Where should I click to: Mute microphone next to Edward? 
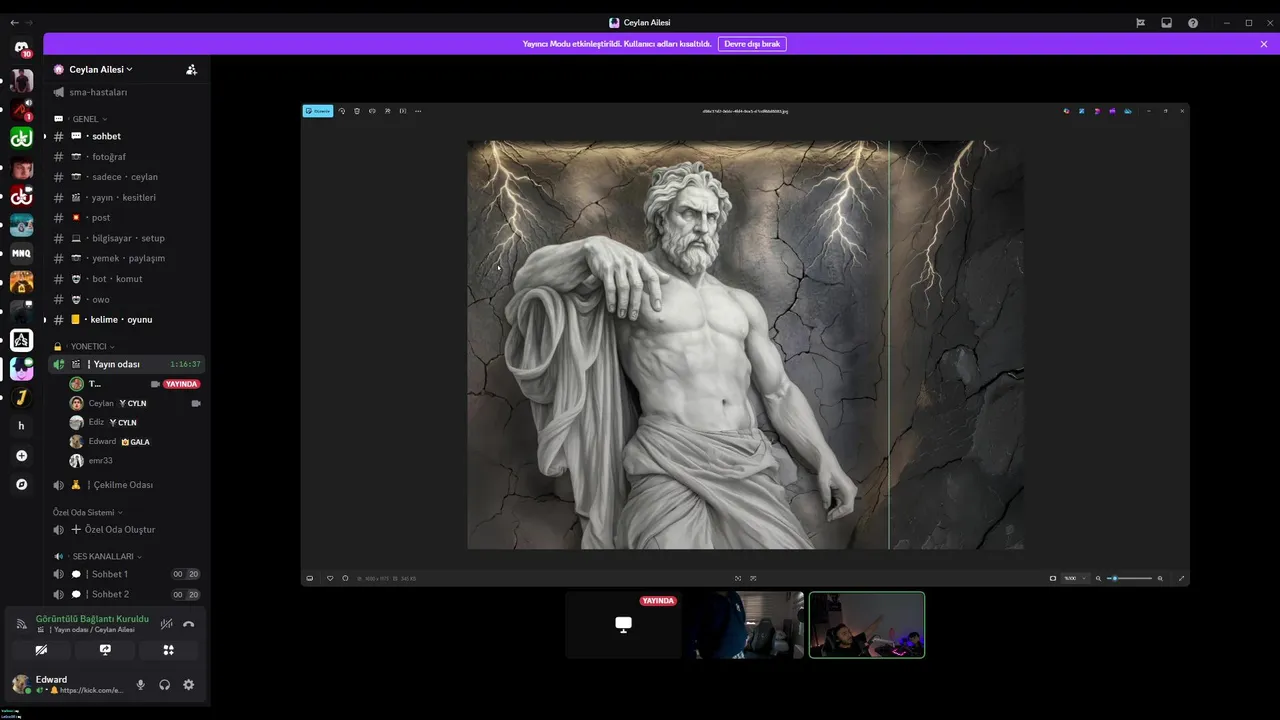pos(141,685)
